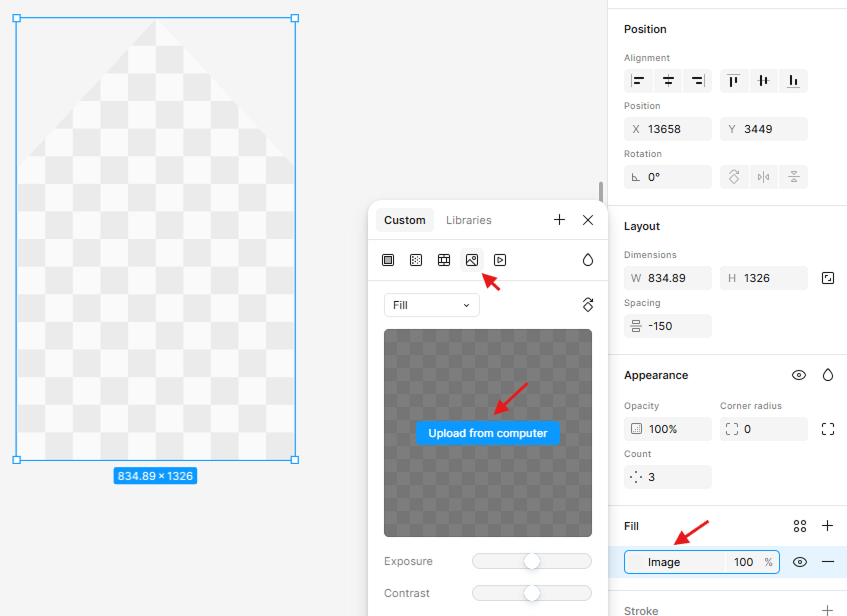Align selection to vertical centers

click(x=763, y=81)
